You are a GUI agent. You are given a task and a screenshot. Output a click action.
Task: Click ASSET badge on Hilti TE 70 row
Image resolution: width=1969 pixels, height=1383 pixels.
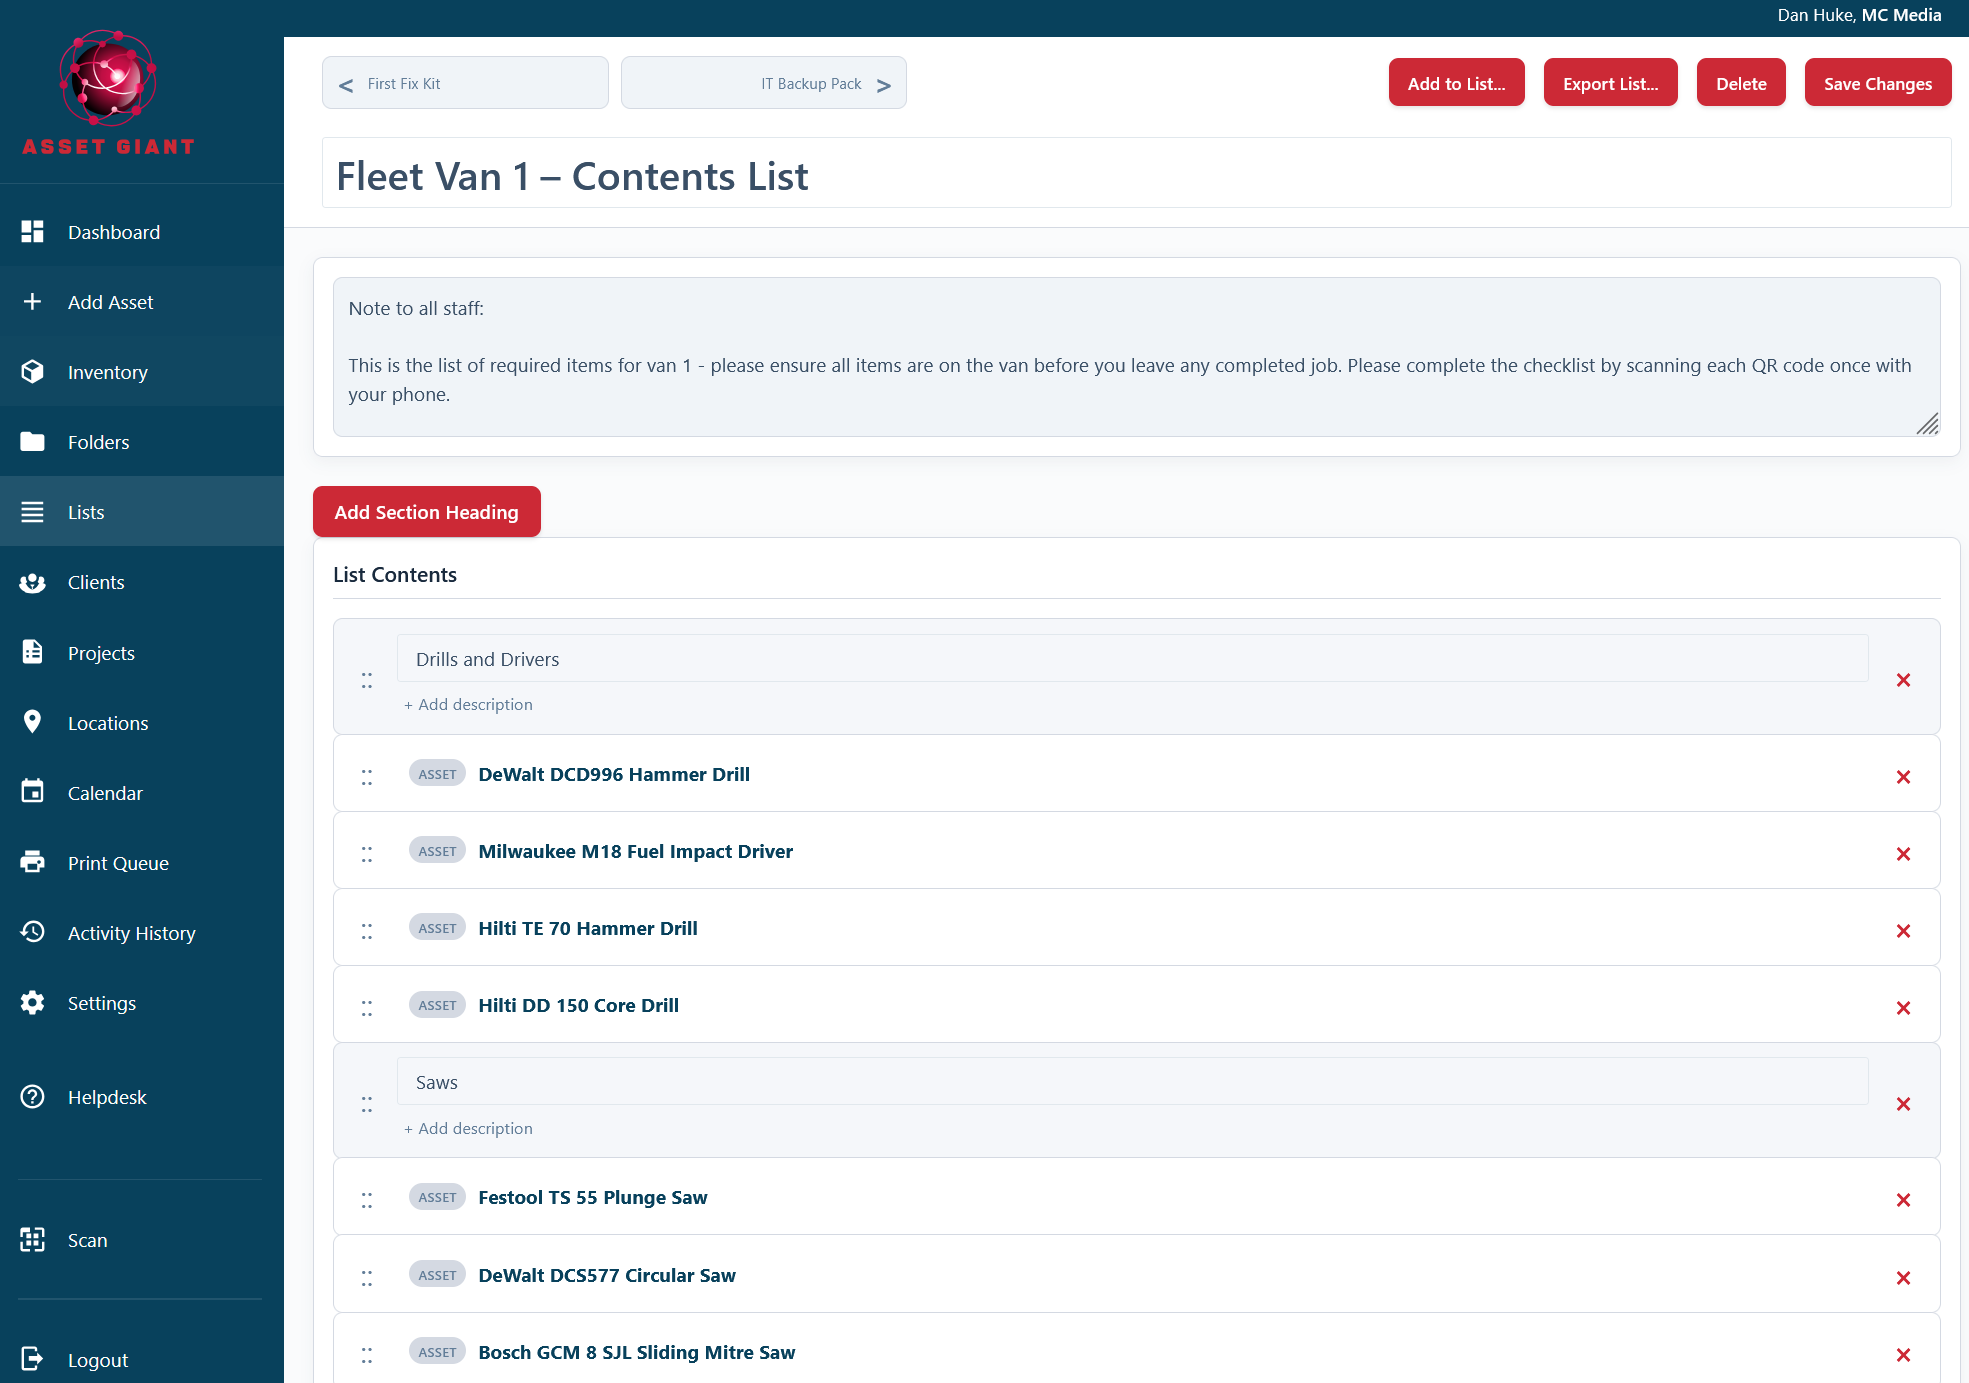pos(437,928)
